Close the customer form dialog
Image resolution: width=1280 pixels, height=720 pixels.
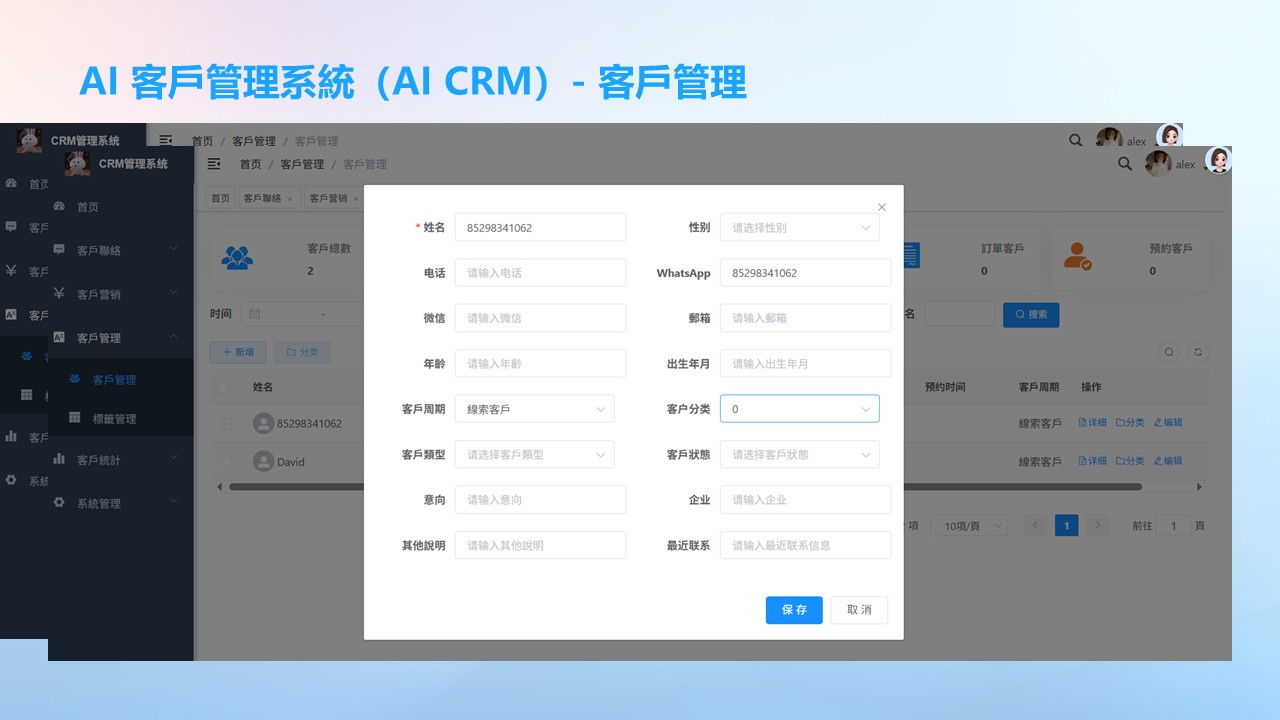click(x=881, y=208)
